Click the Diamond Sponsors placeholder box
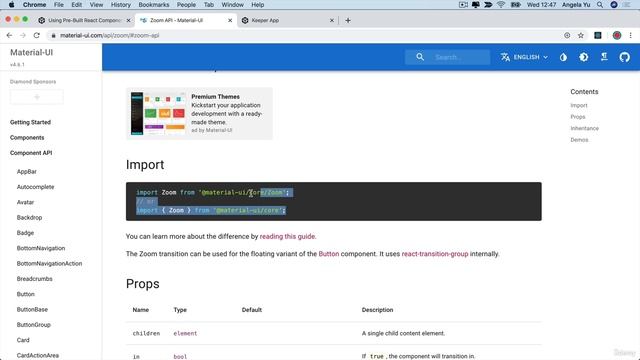The height and width of the screenshot is (360, 640). pos(37,97)
